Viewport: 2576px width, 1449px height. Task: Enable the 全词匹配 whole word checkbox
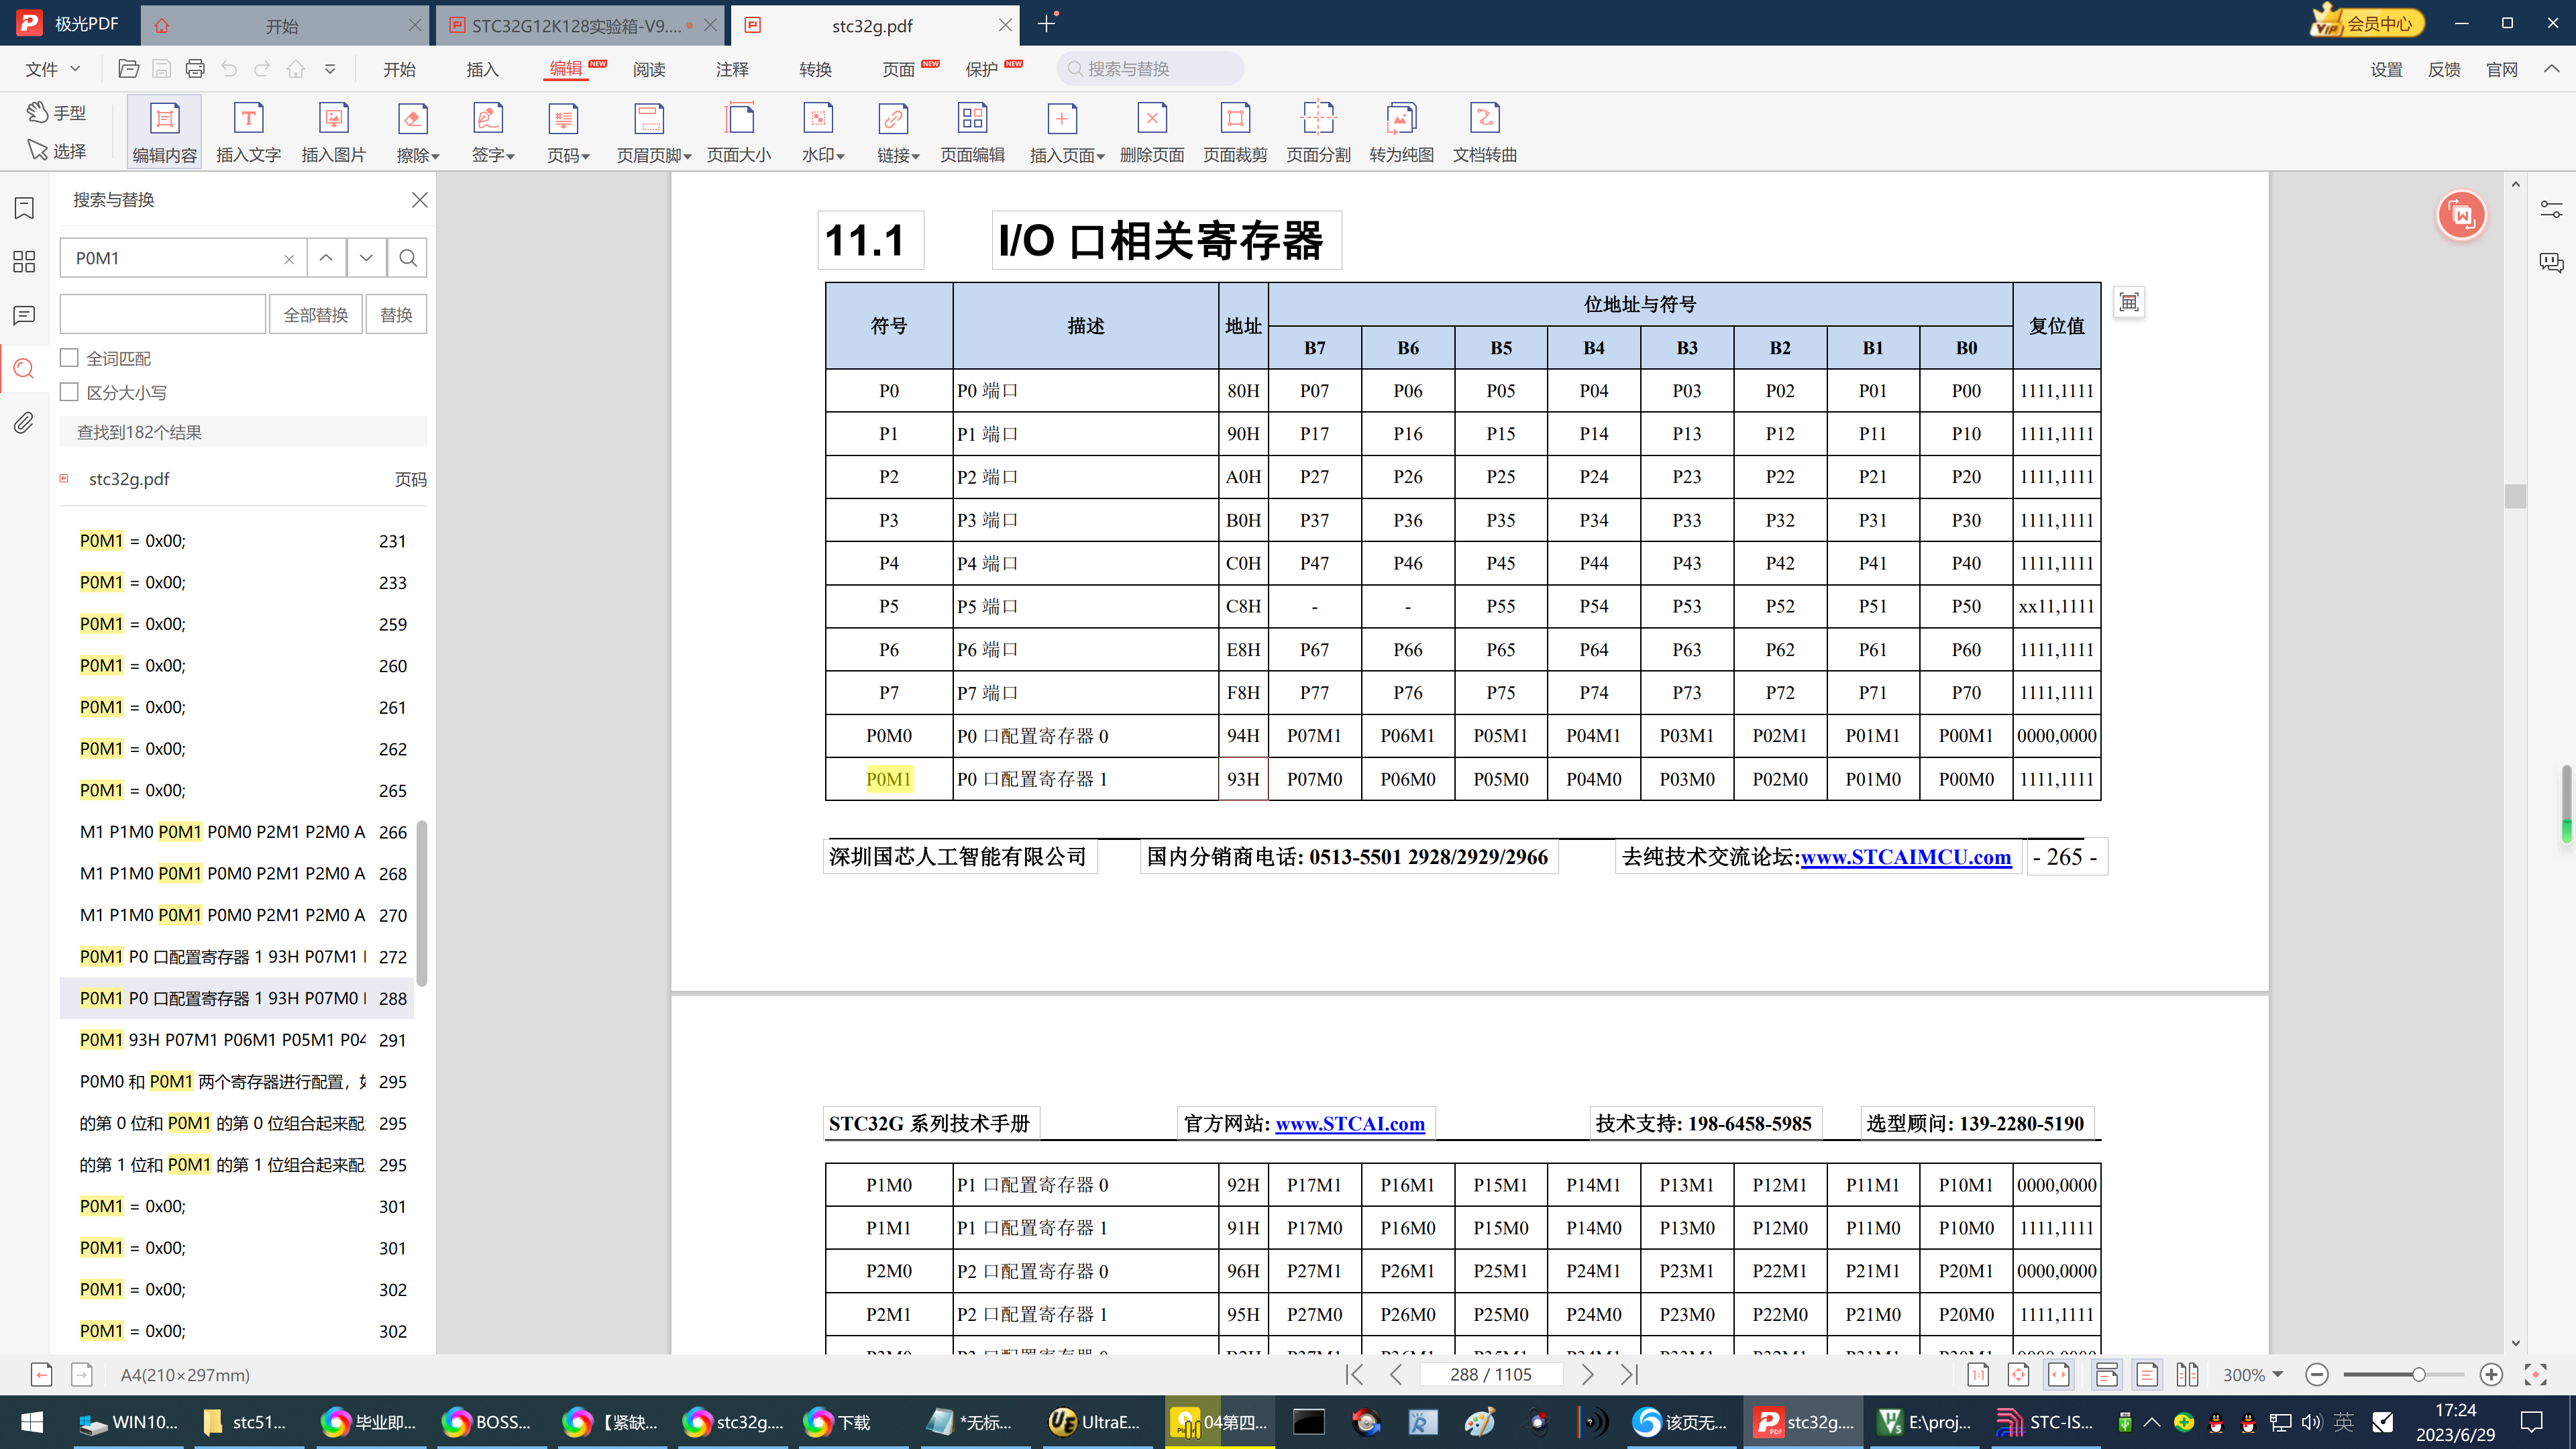tap(70, 358)
